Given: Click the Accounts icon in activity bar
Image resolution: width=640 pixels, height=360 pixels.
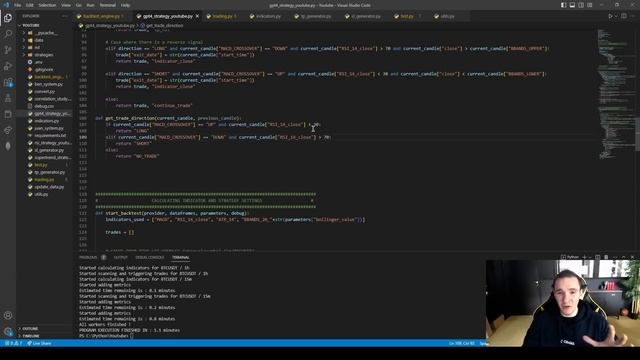Looking at the screenshot, I should (x=8, y=315).
